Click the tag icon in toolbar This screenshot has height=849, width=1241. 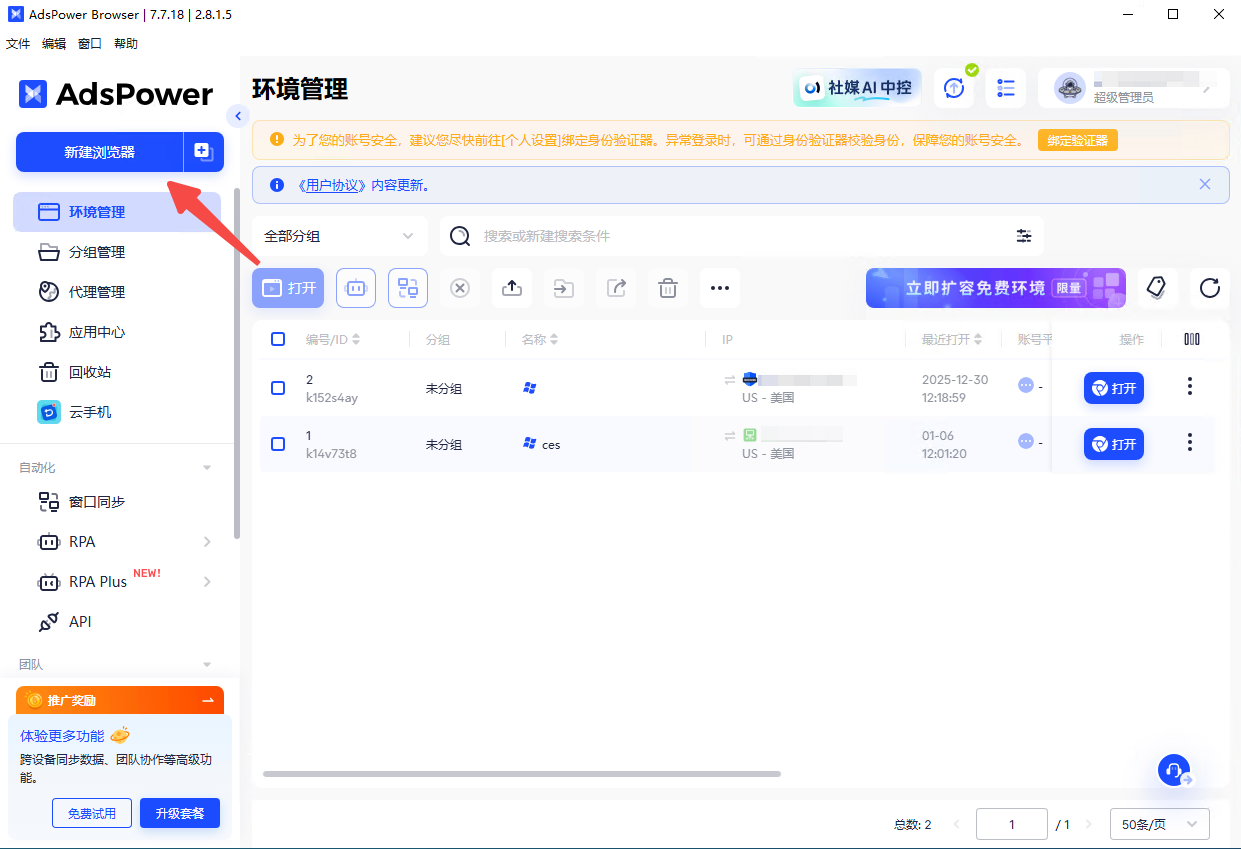pyautogui.click(x=1157, y=288)
